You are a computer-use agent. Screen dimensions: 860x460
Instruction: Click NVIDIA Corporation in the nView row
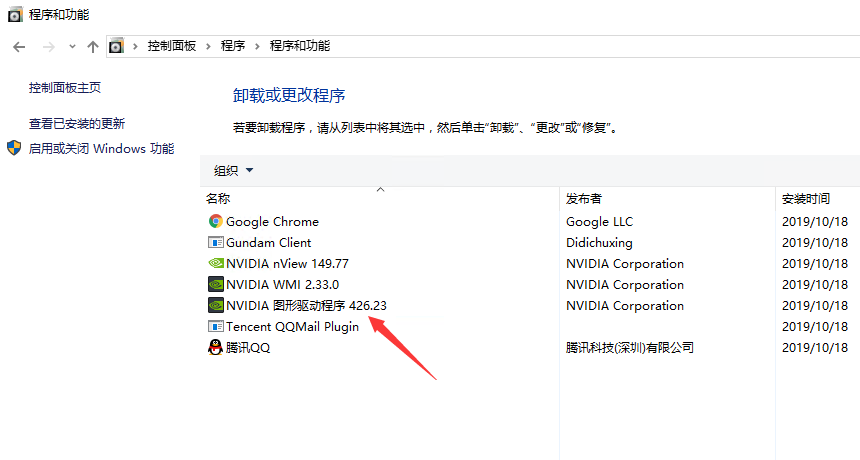coord(625,264)
